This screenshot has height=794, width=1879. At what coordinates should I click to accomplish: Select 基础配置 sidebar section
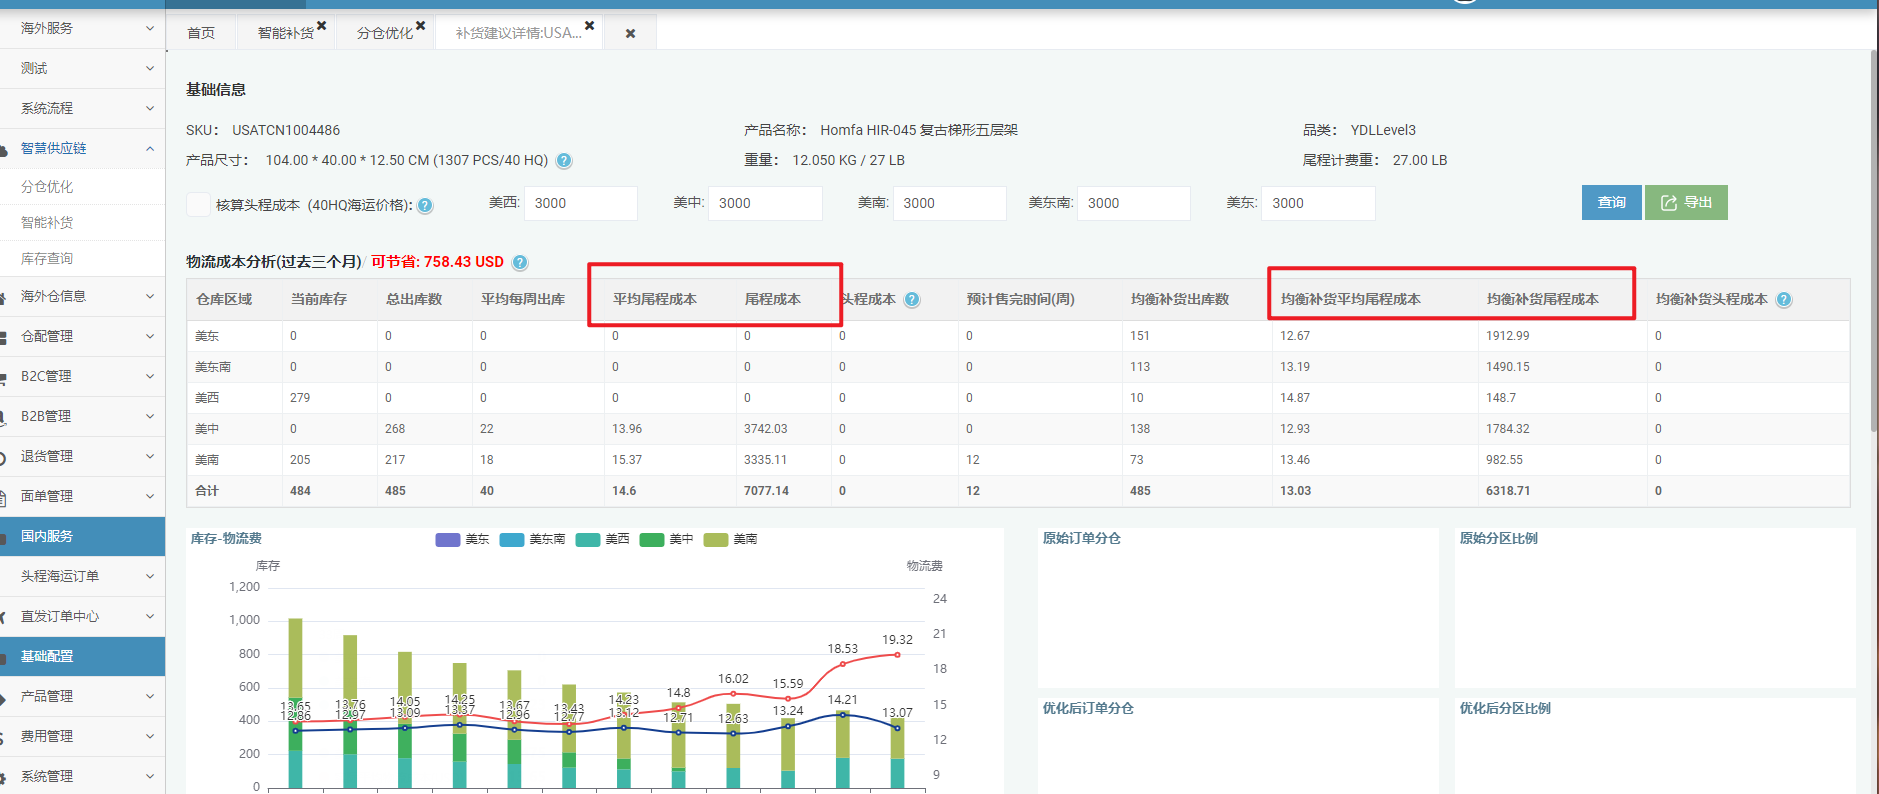tap(82, 656)
